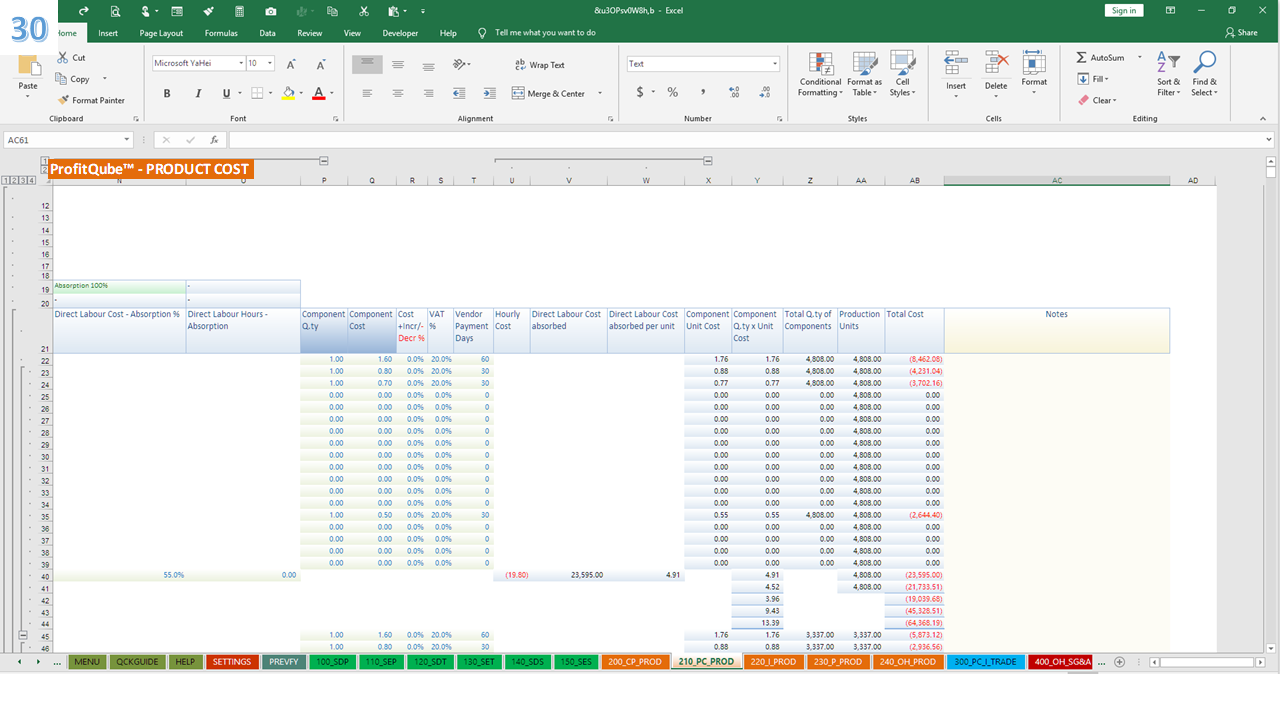This screenshot has height=720, width=1280.
Task: Toggle Bold formatting
Action: coord(167,93)
